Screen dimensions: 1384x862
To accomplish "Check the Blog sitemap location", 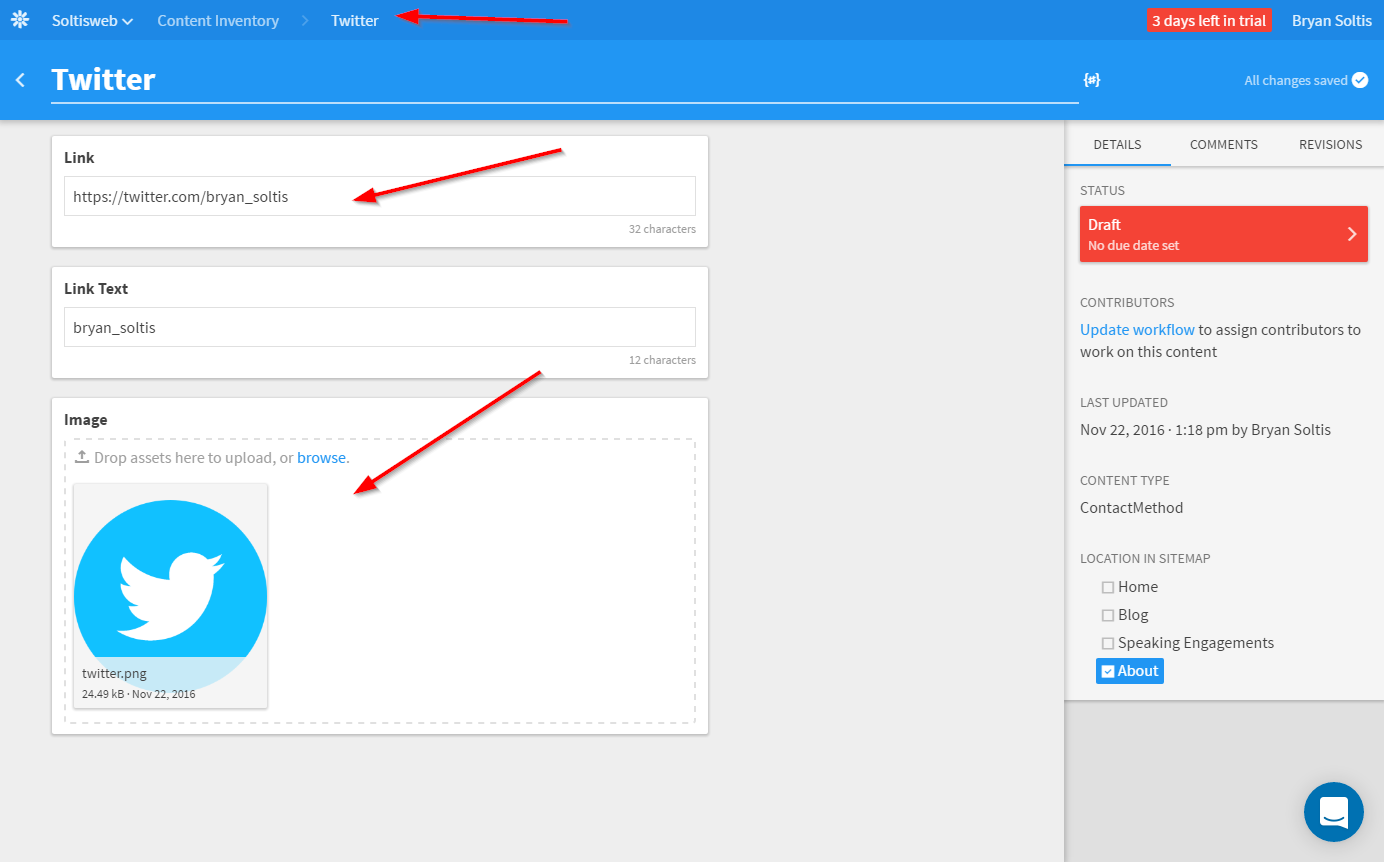I will pos(1108,615).
